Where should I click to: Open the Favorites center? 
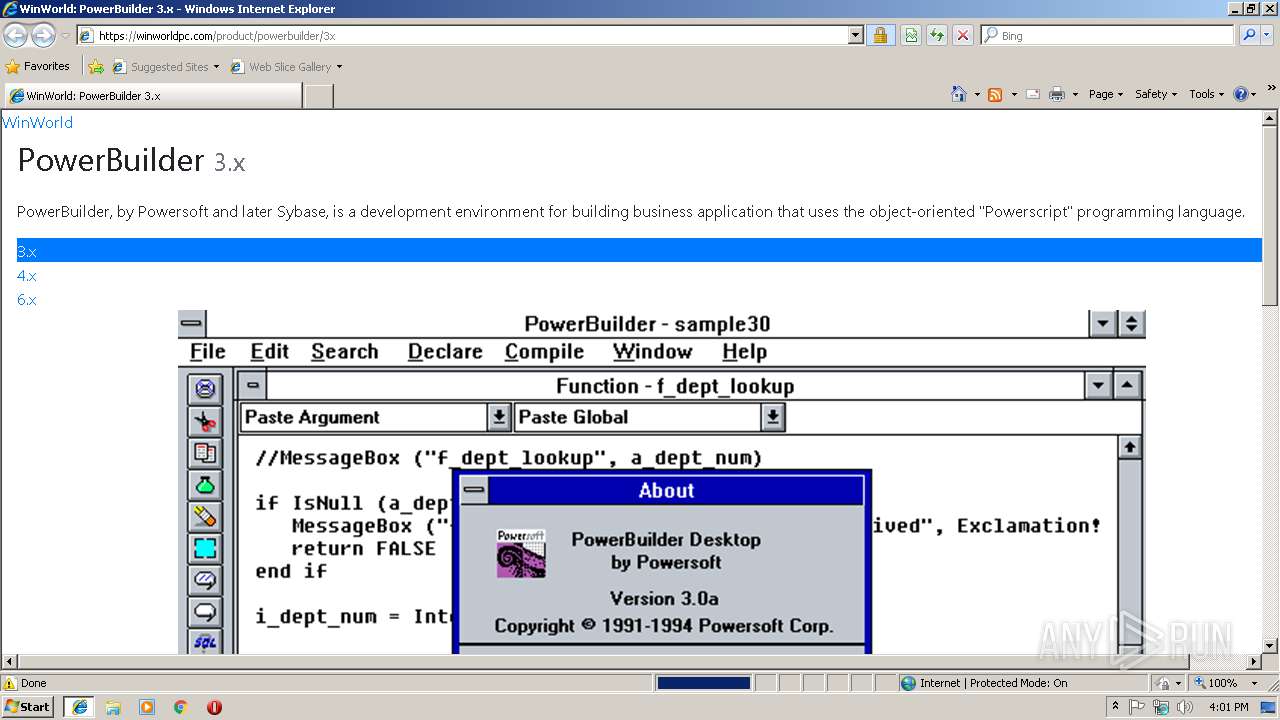[x=38, y=66]
